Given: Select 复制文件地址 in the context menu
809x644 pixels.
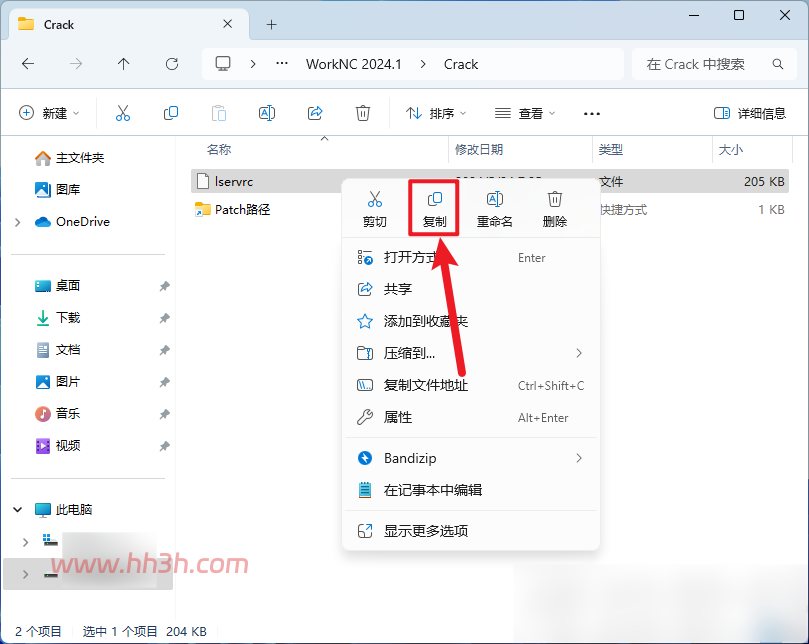Looking at the screenshot, I should point(471,385).
